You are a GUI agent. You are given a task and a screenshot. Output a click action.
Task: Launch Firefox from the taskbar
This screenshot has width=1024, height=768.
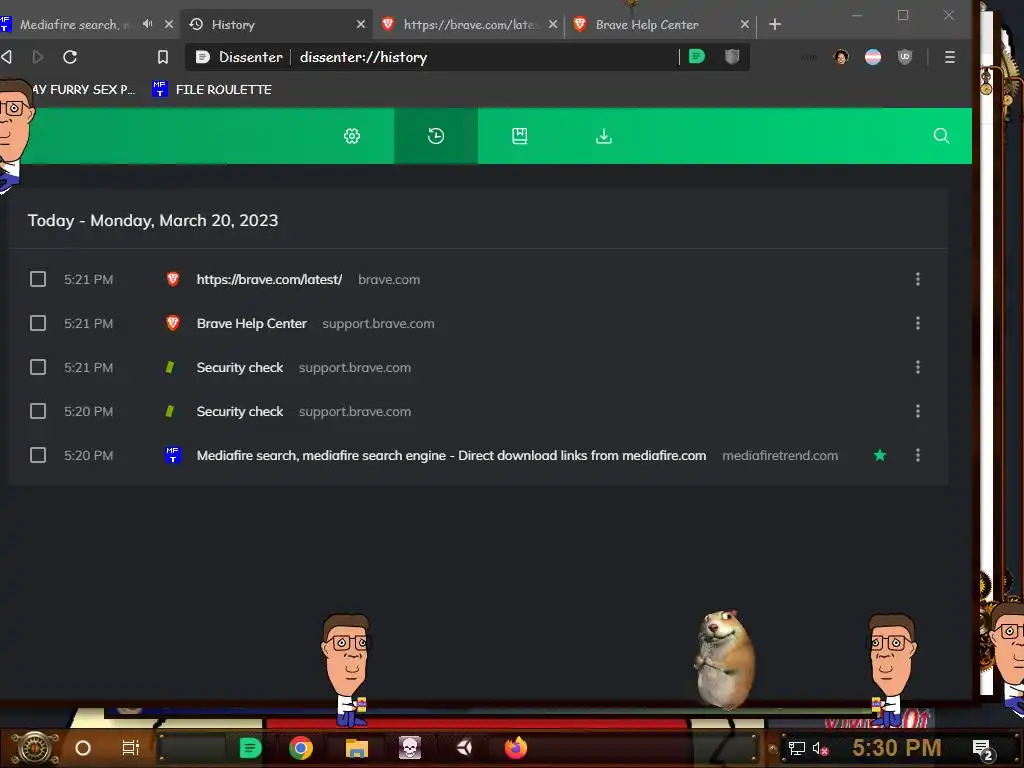[x=516, y=748]
